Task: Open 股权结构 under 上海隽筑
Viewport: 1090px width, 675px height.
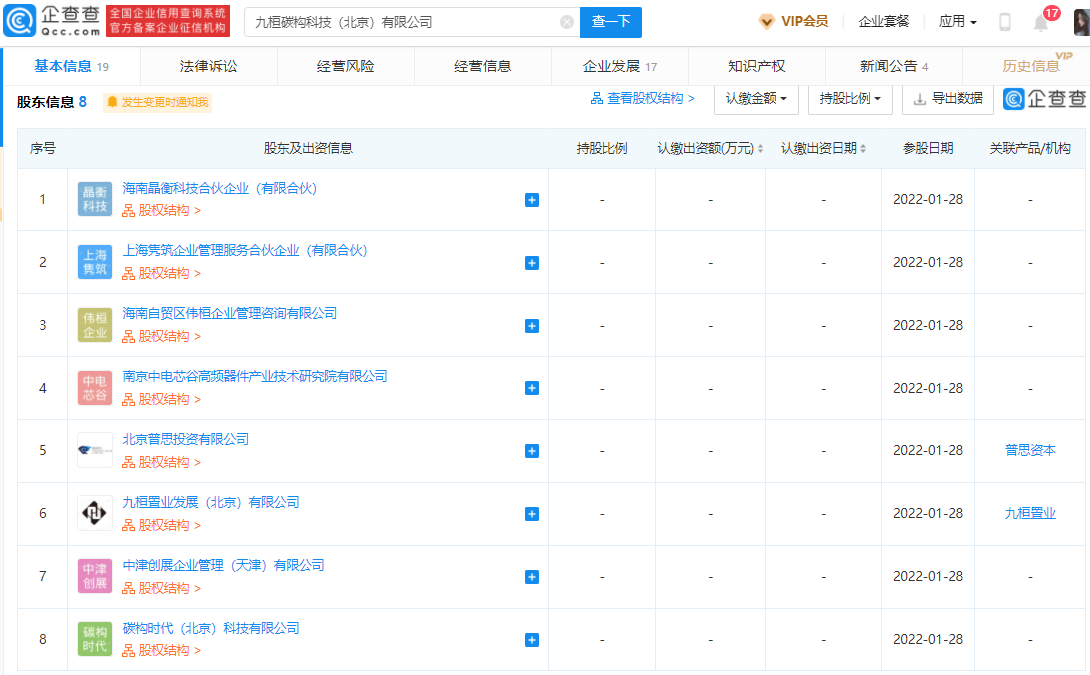Action: pos(162,273)
